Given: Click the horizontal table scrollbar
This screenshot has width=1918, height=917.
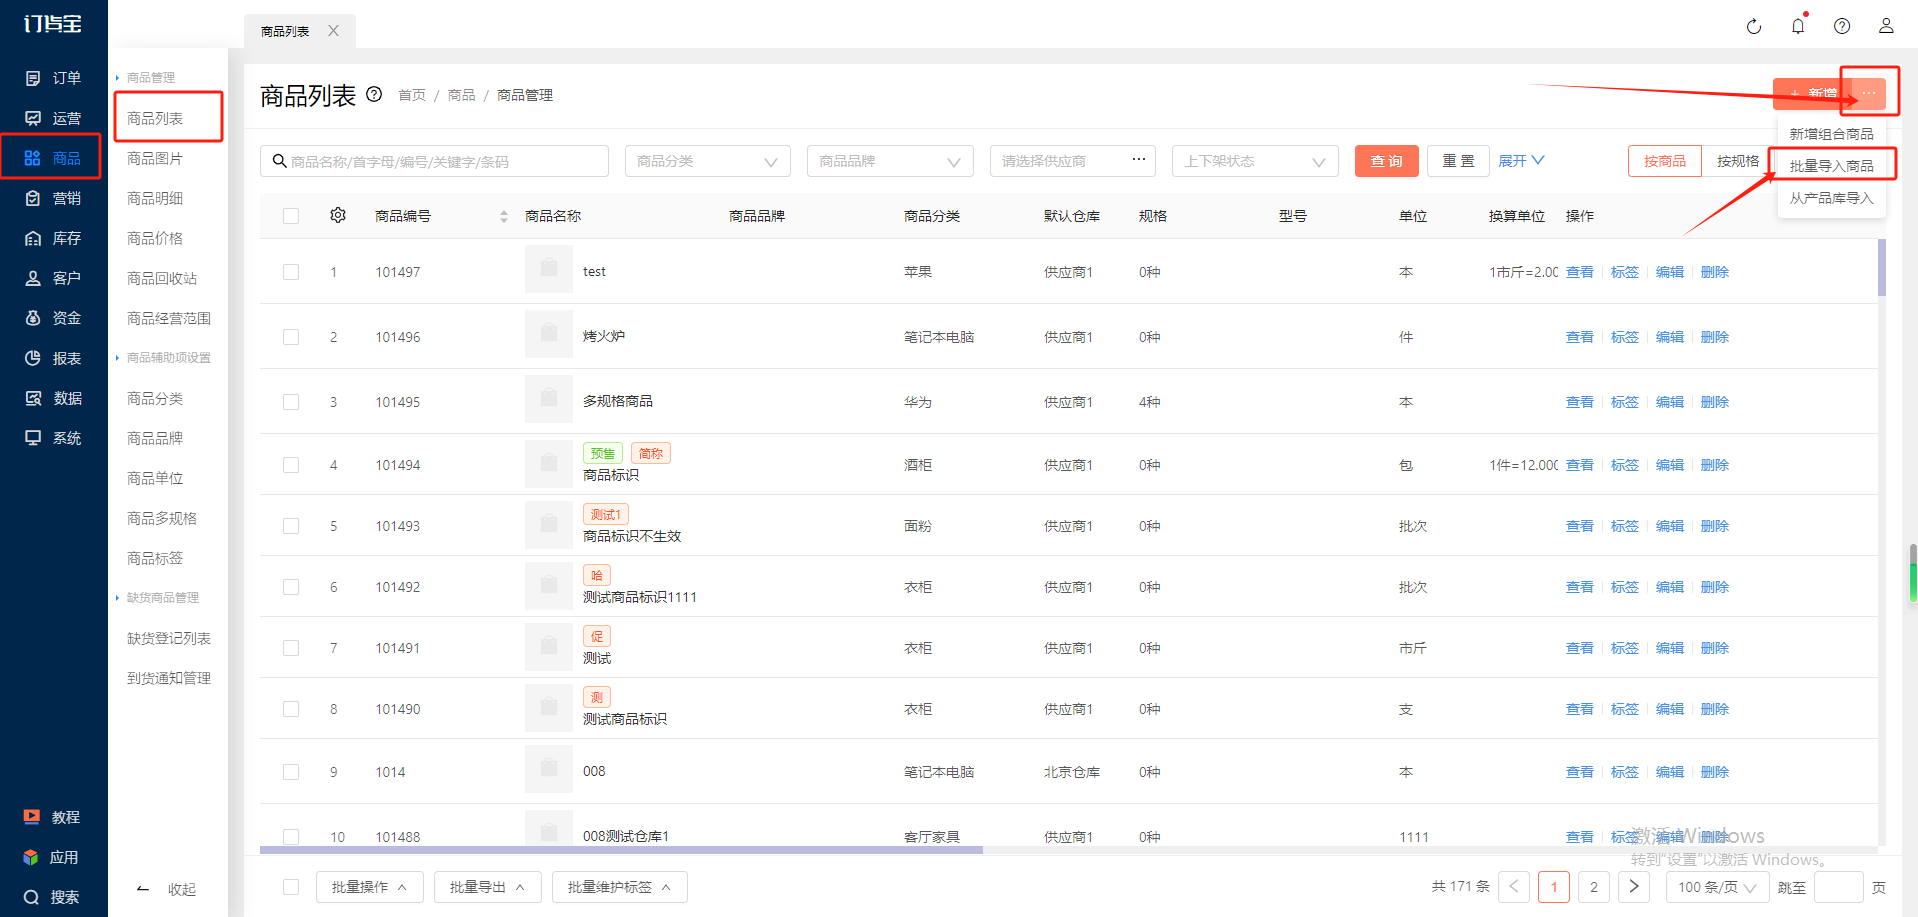Looking at the screenshot, I should point(621,850).
